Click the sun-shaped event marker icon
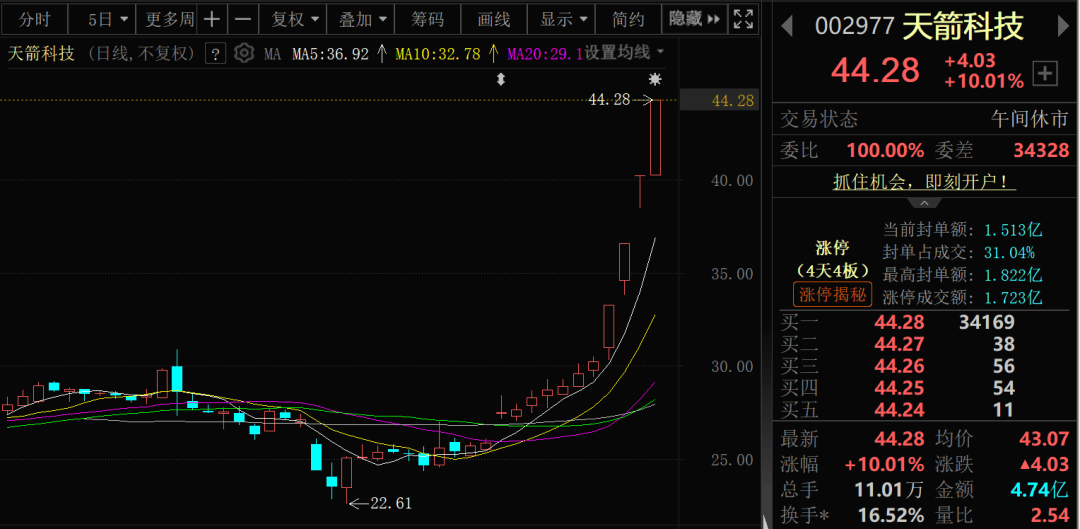1080x529 pixels. click(654, 79)
